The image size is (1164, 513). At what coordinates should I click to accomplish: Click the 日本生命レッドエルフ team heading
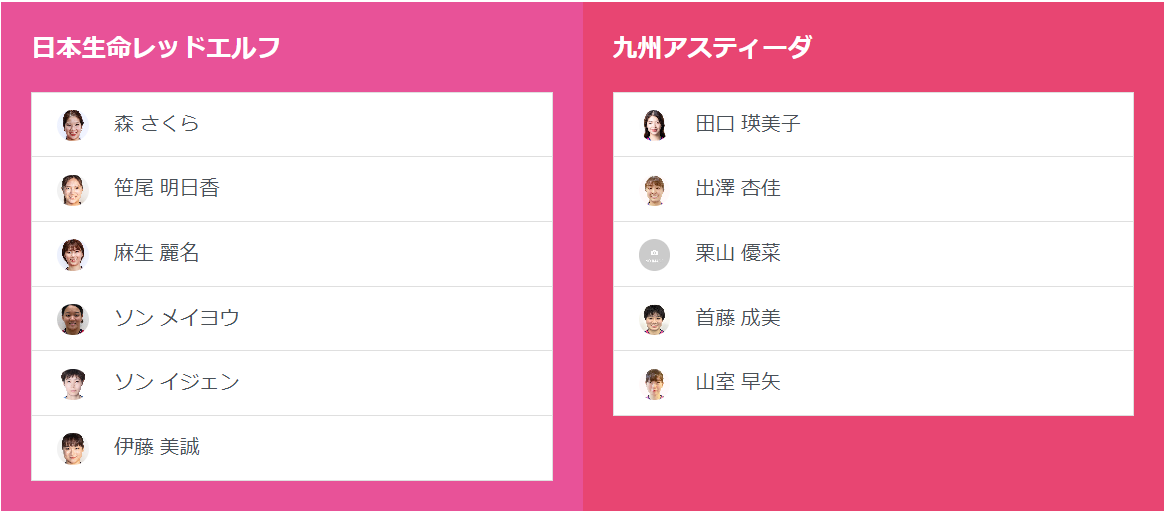(x=156, y=48)
